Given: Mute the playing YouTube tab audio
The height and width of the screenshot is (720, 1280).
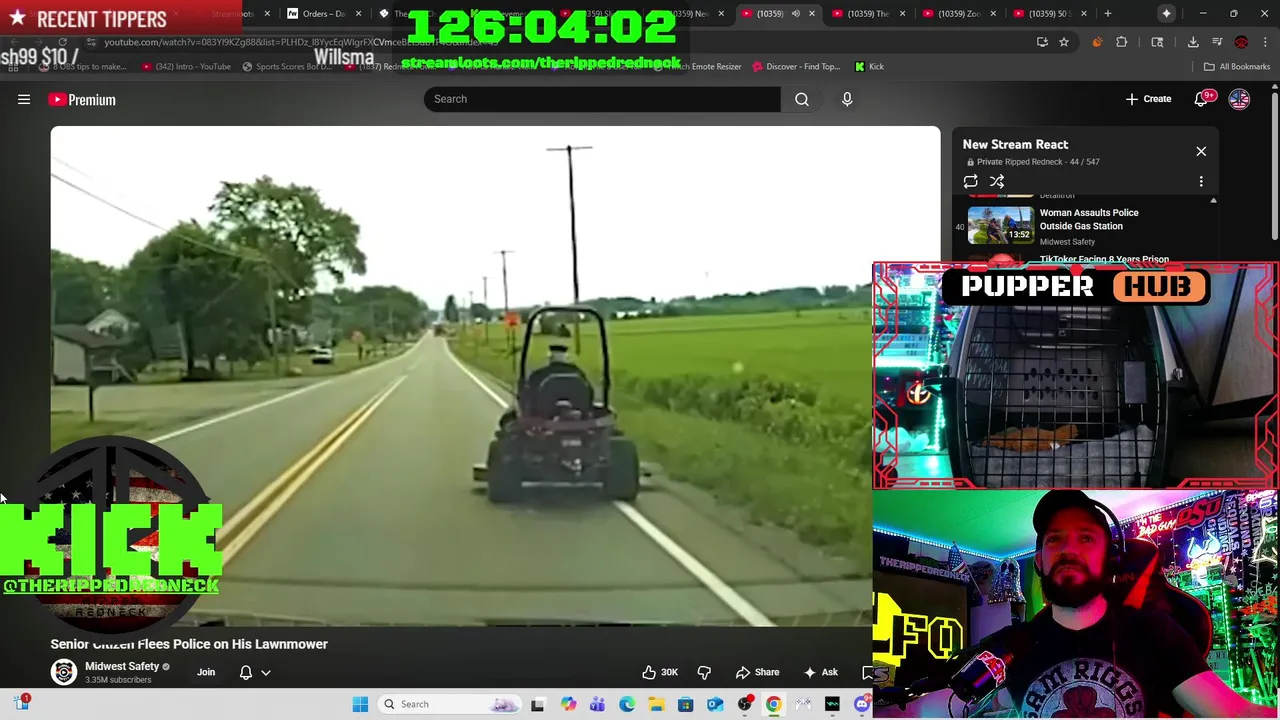Looking at the screenshot, I should coord(796,14).
